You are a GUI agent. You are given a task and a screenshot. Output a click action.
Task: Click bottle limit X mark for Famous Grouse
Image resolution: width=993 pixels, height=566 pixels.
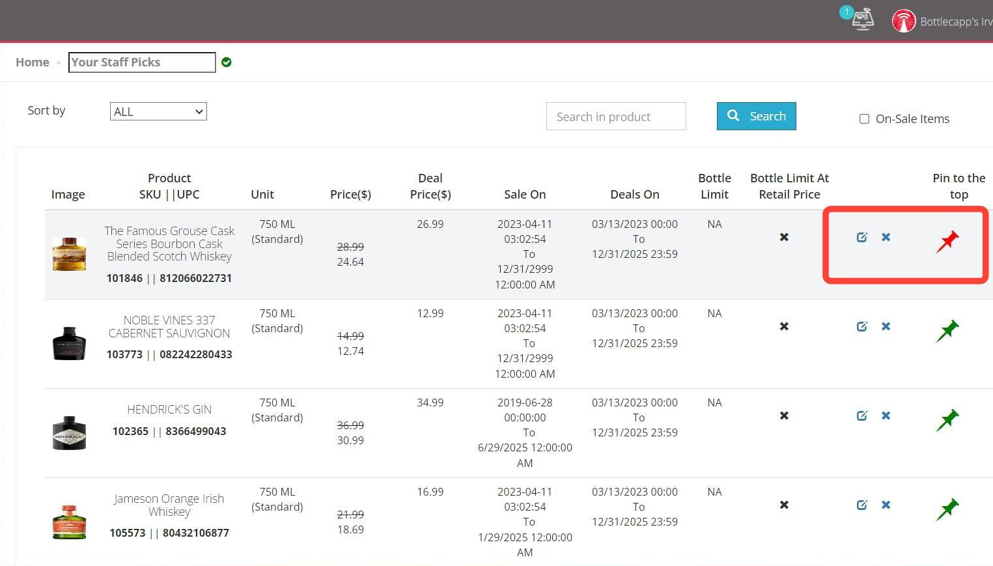click(784, 237)
